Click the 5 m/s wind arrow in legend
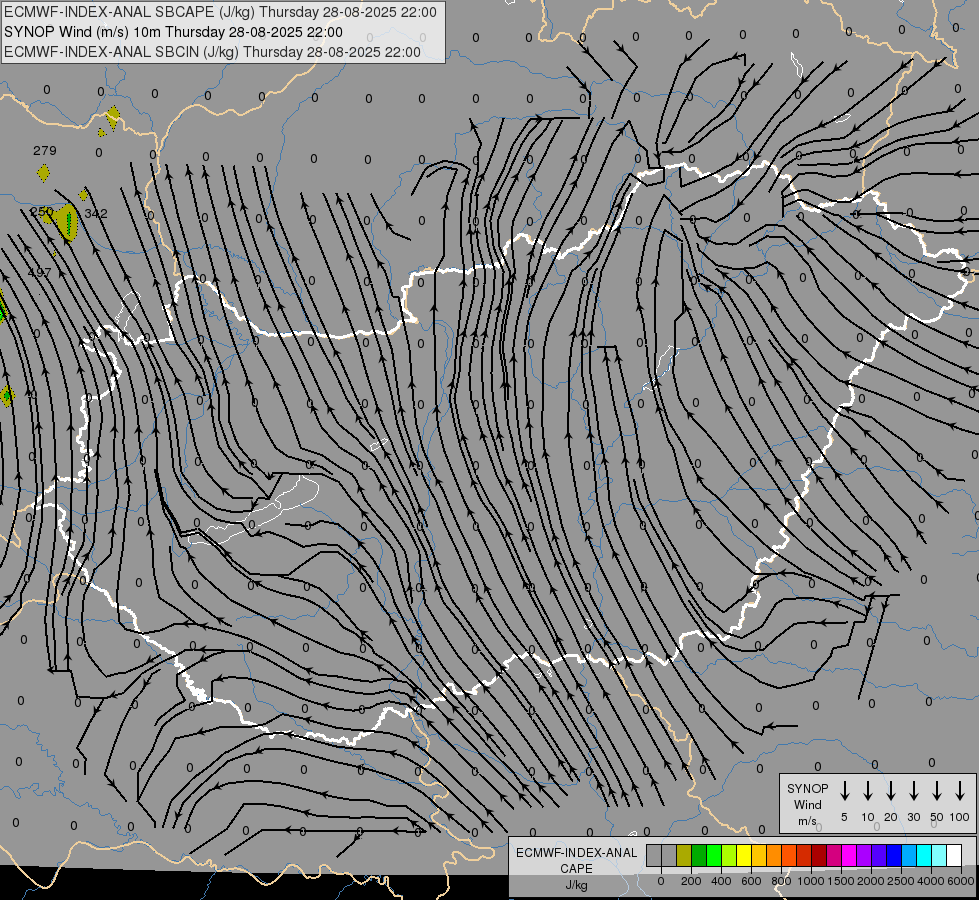This screenshot has width=979, height=900. 844,791
